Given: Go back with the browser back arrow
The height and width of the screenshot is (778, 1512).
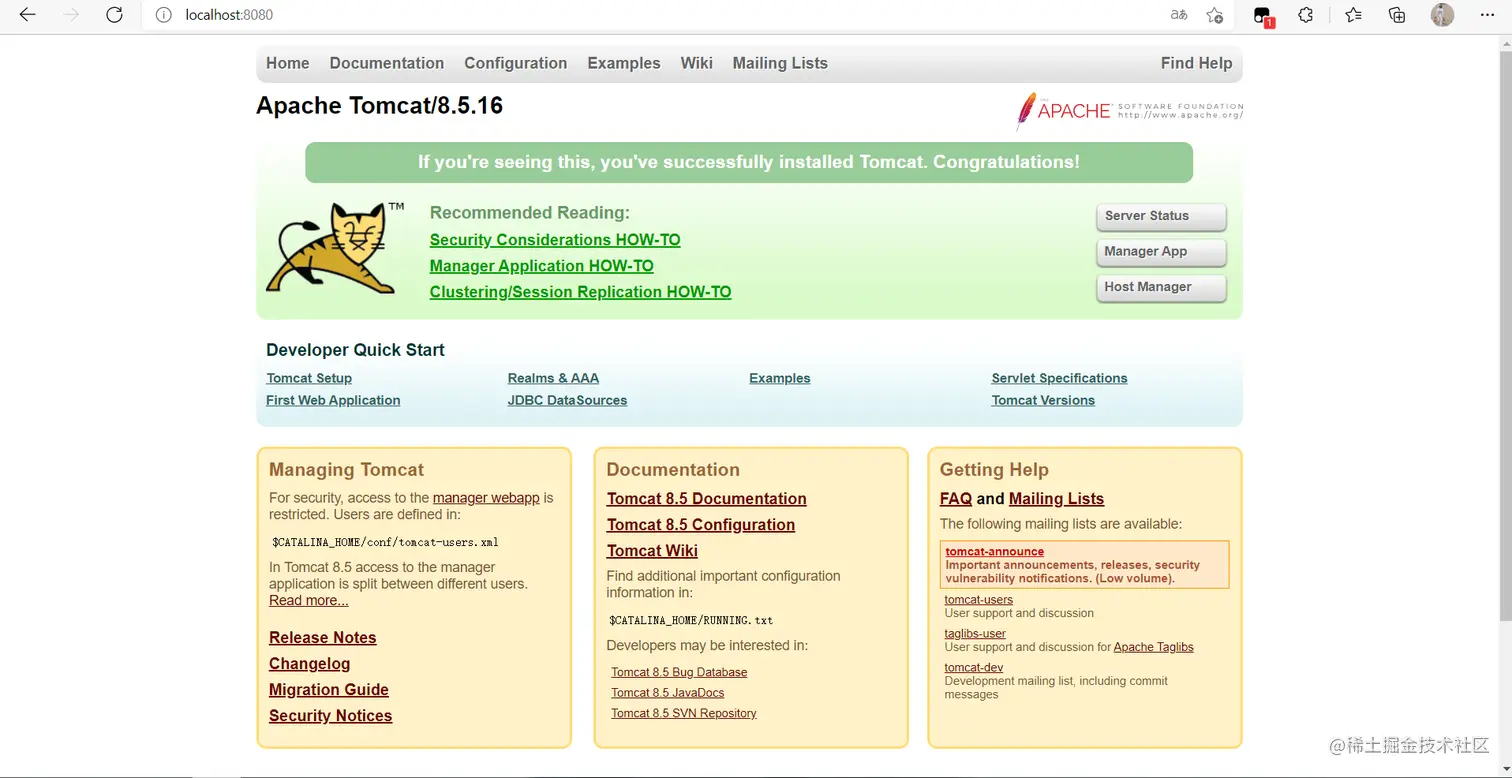Looking at the screenshot, I should point(28,15).
